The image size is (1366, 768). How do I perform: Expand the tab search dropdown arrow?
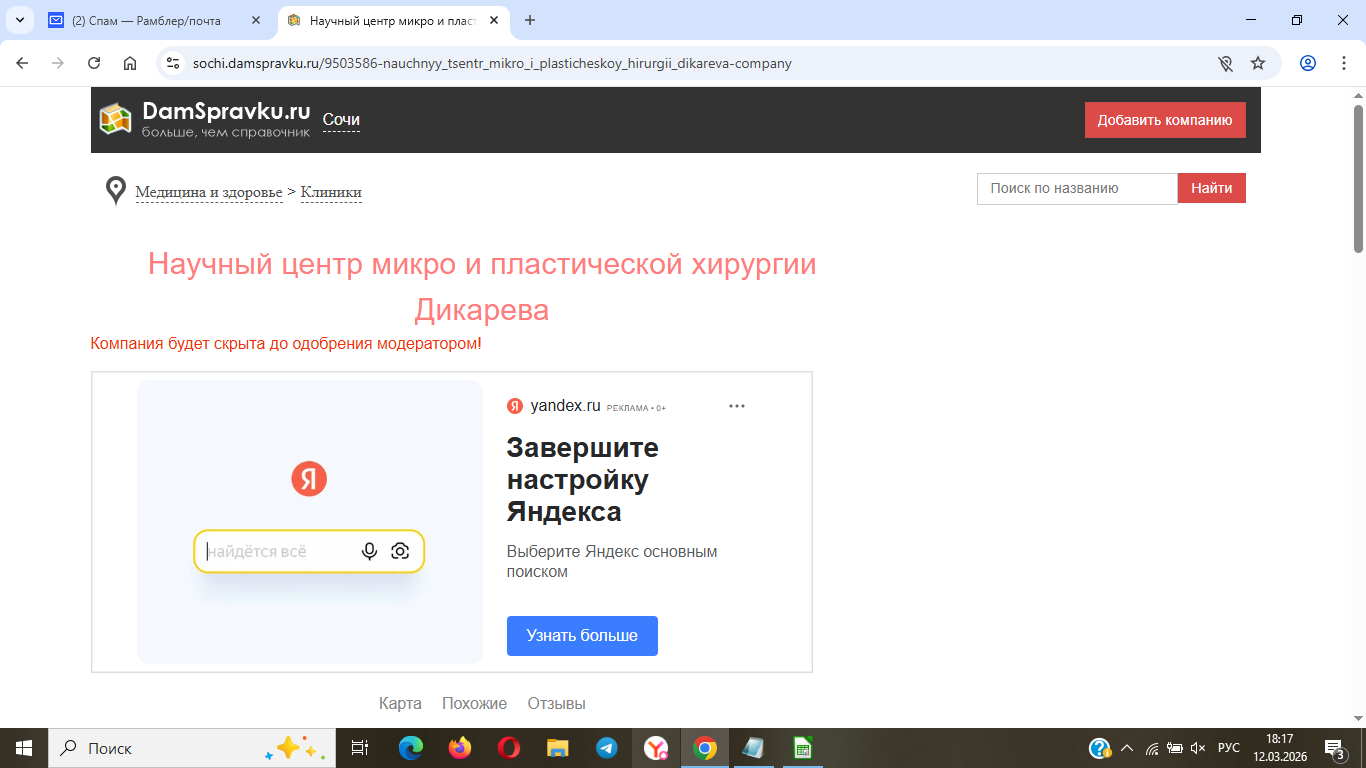coord(19,20)
